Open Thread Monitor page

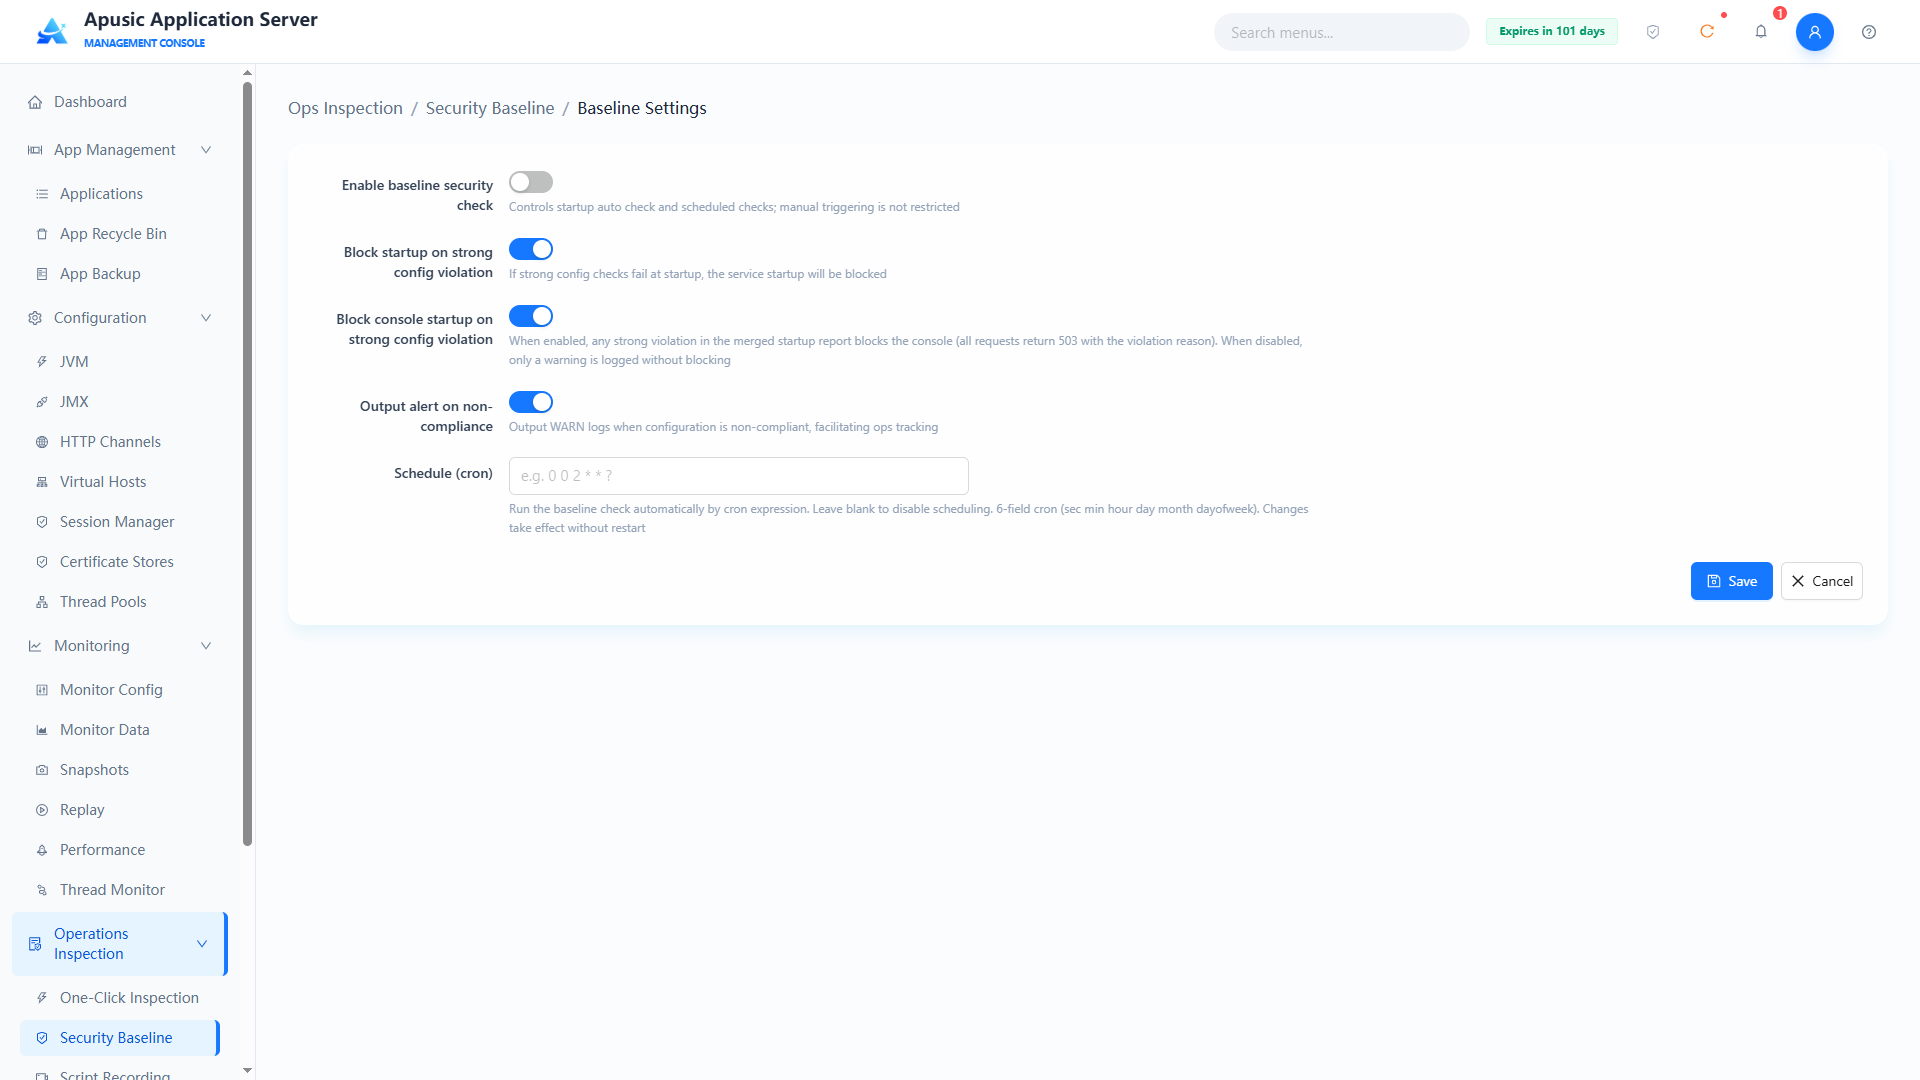(120, 890)
